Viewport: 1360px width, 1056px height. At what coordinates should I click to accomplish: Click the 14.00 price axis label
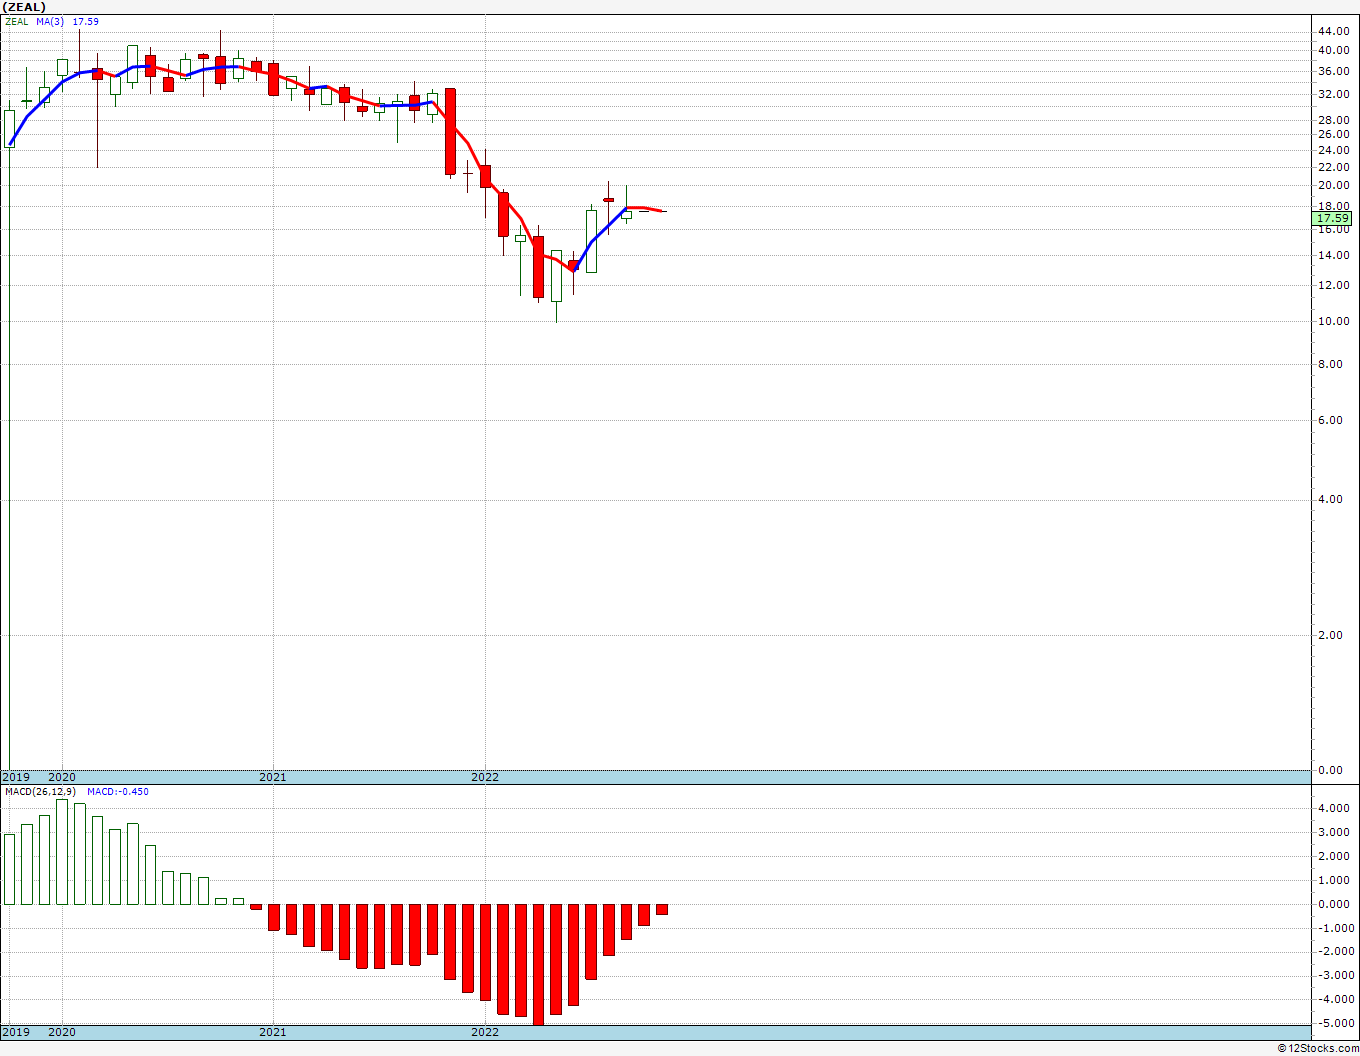pos(1334,255)
